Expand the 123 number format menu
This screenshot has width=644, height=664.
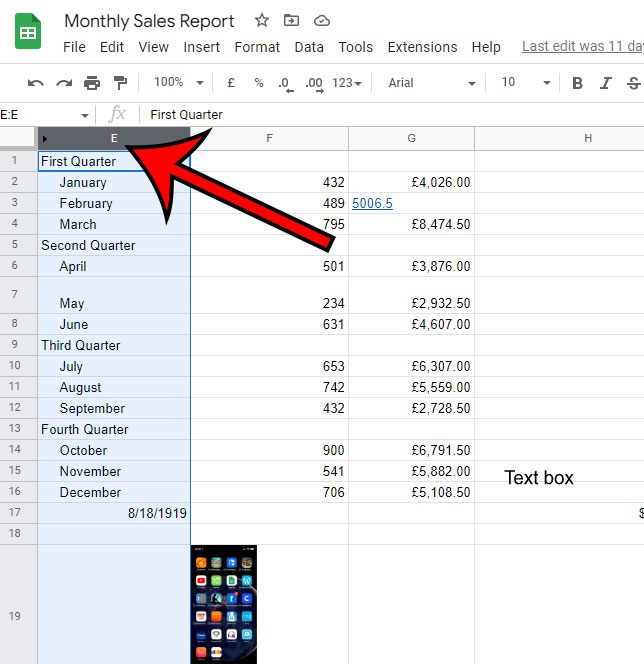[x=347, y=83]
